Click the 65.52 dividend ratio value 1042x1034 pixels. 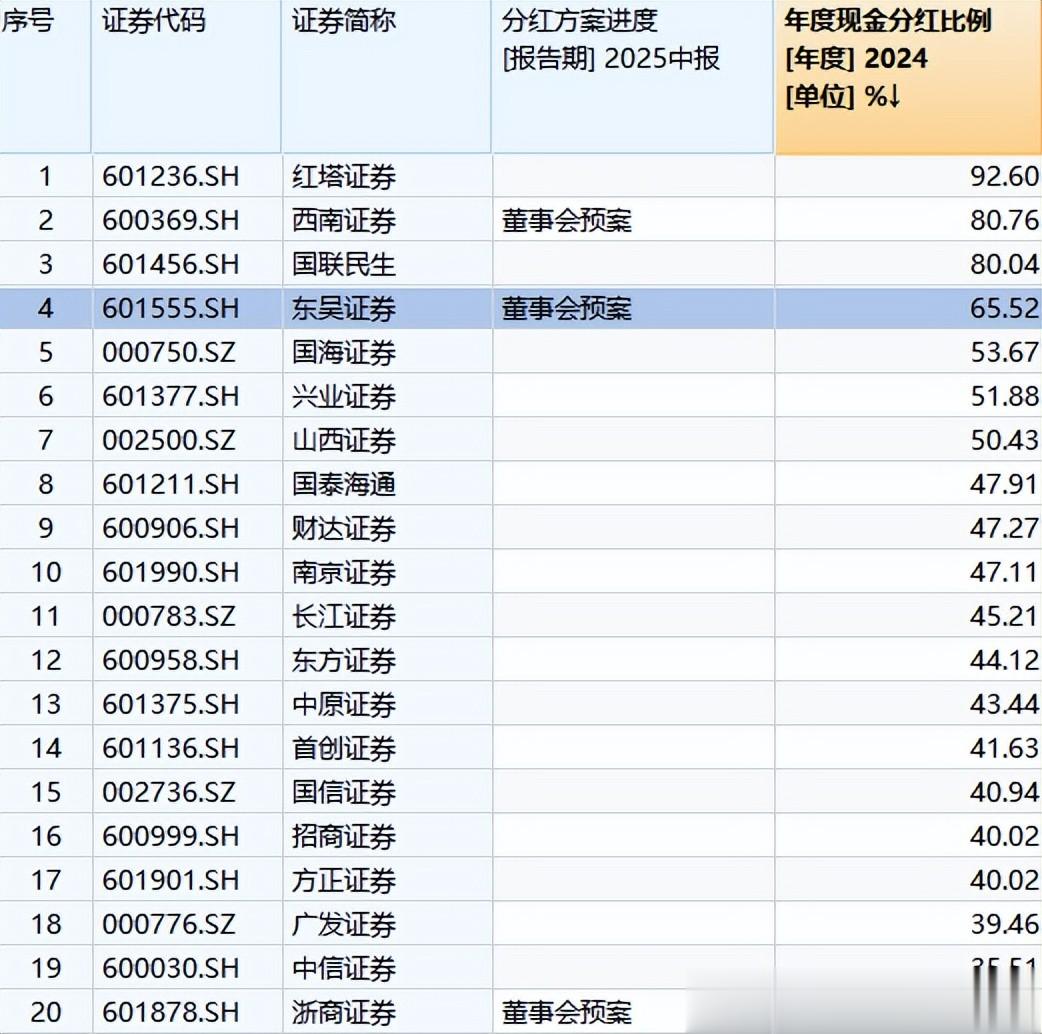click(1004, 308)
